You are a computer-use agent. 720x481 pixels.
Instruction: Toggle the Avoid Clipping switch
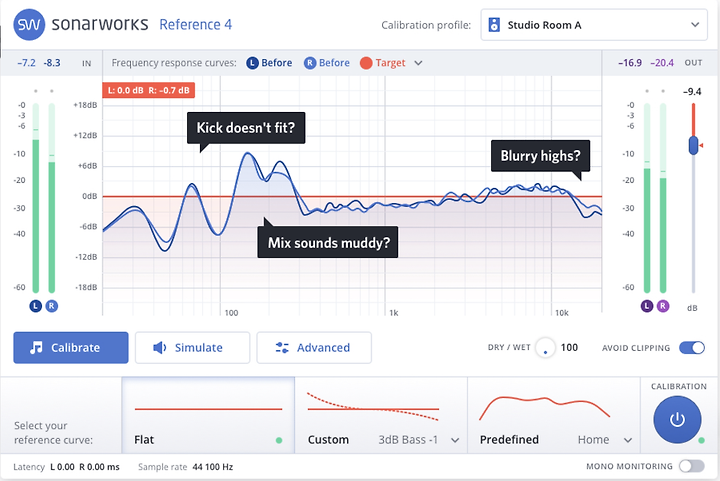point(692,347)
